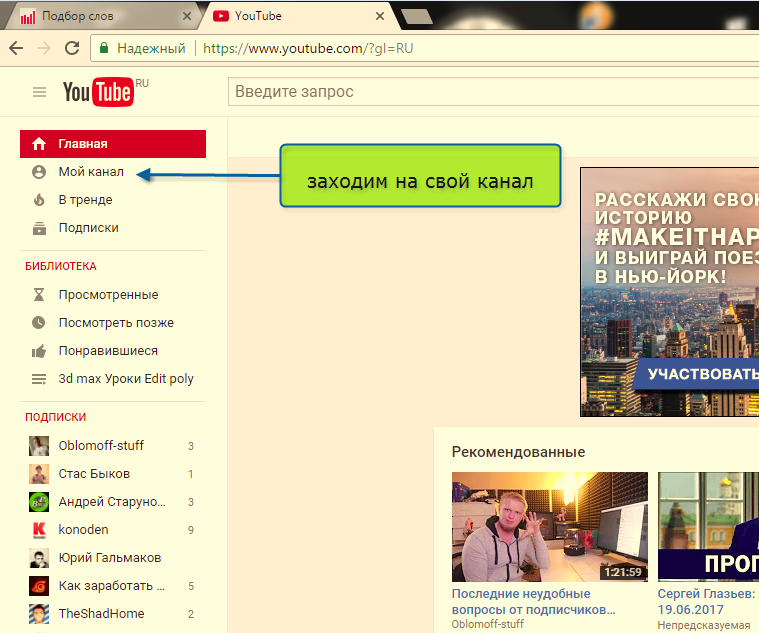
Task: Open Главная in the sidebar
Action: (113, 144)
